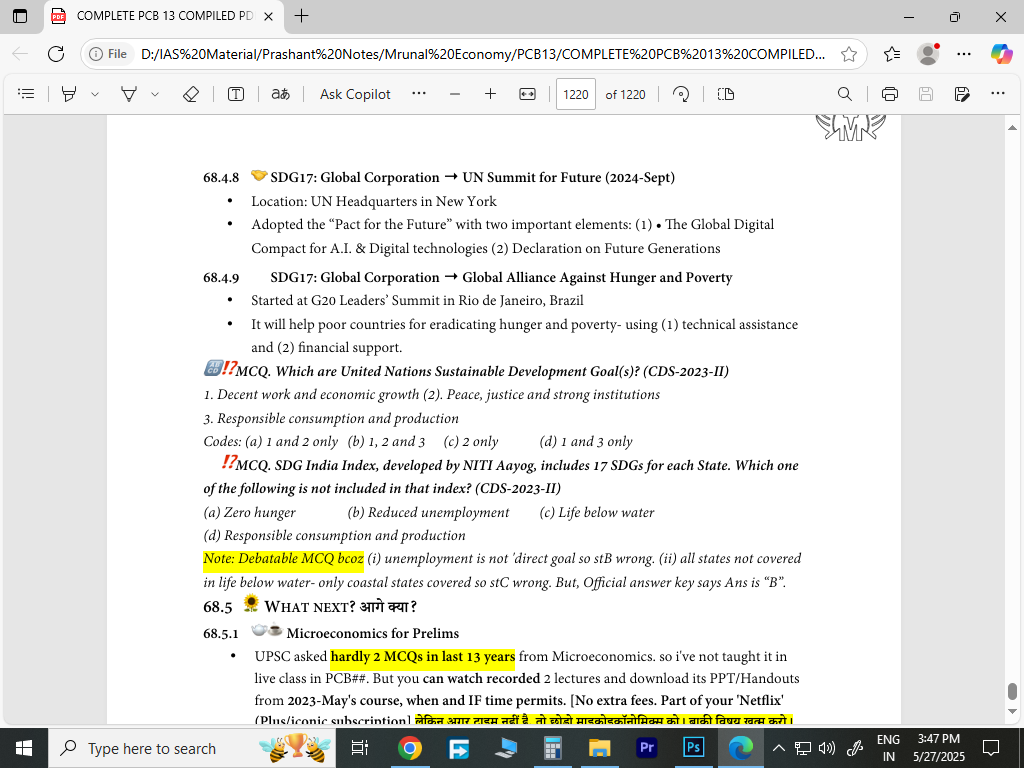This screenshot has height=768, width=1024.
Task: Click the Add text tool icon
Action: click(x=236, y=94)
